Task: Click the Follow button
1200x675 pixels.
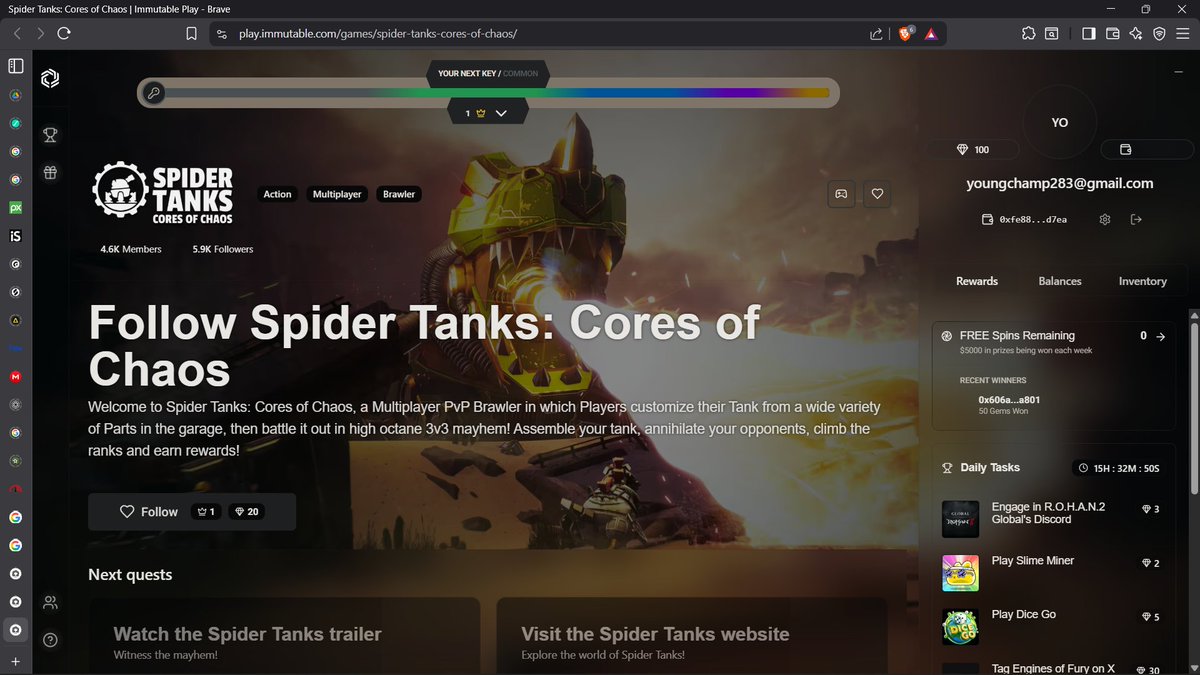Action: pyautogui.click(x=192, y=511)
